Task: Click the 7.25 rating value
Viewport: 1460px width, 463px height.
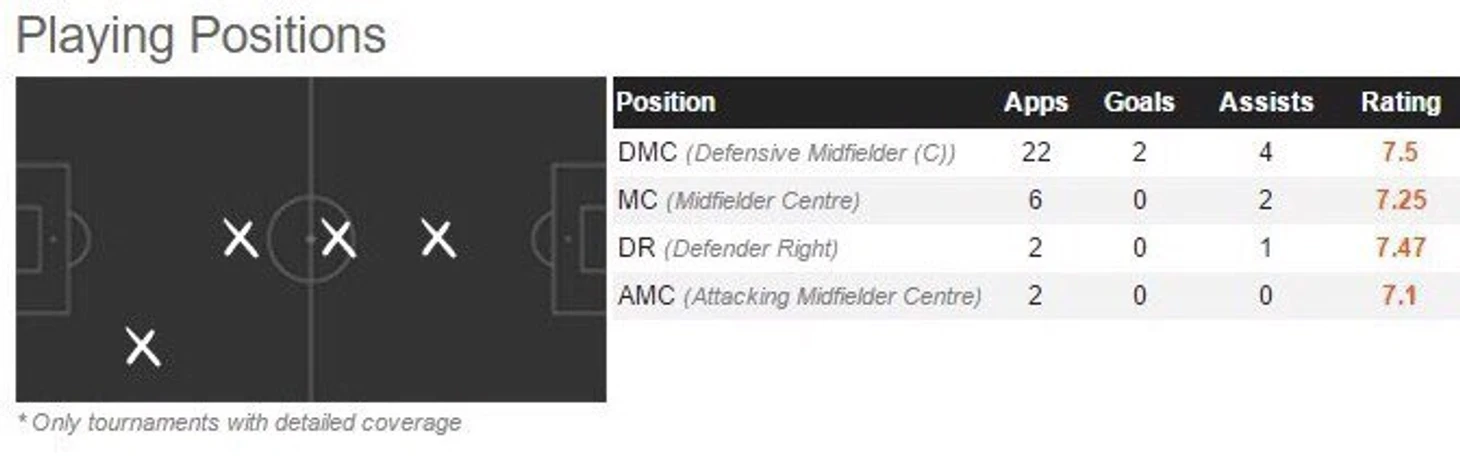Action: point(1400,200)
